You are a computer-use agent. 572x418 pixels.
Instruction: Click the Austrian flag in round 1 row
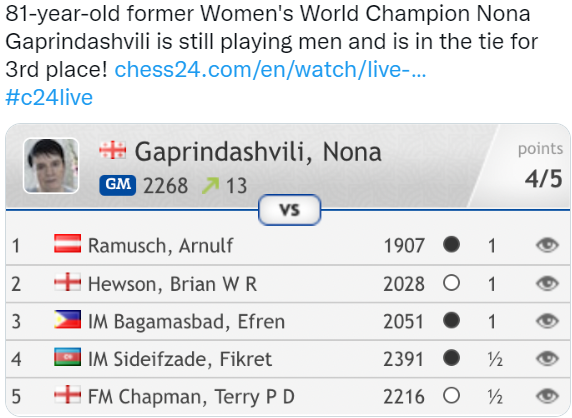pos(67,244)
